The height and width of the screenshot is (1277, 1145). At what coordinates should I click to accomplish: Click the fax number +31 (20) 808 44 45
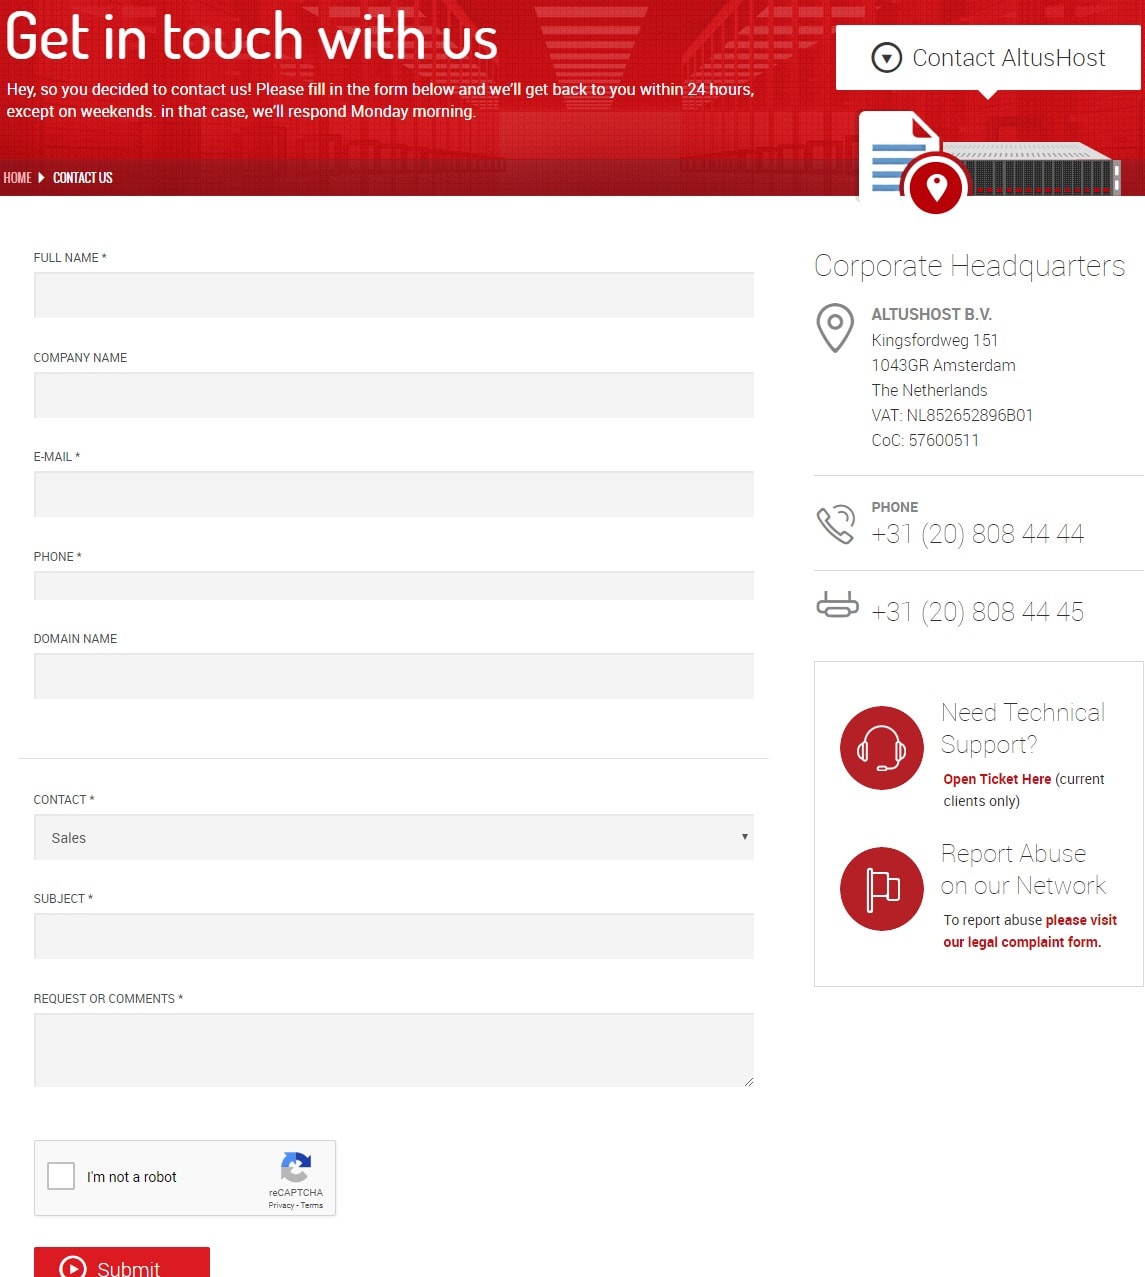pyautogui.click(x=977, y=612)
